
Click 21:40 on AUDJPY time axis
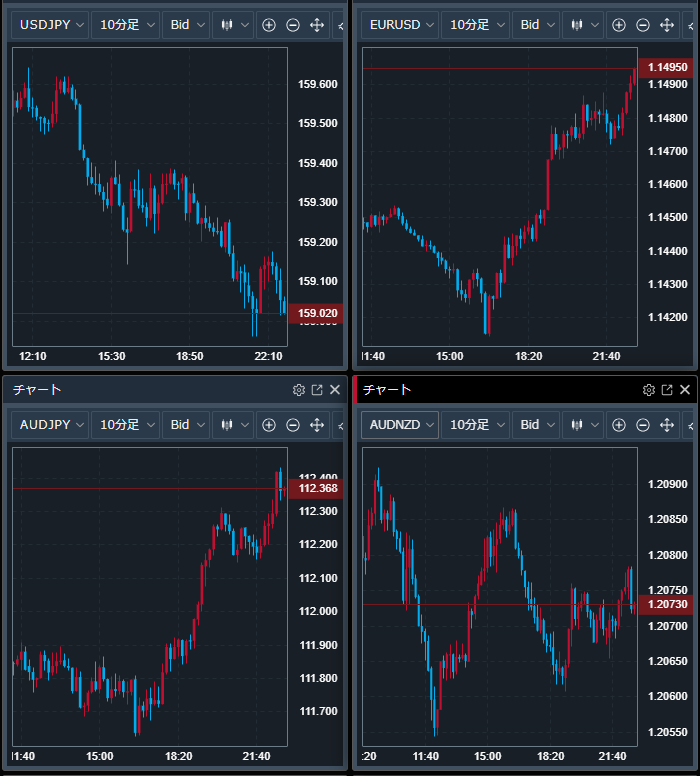256,756
